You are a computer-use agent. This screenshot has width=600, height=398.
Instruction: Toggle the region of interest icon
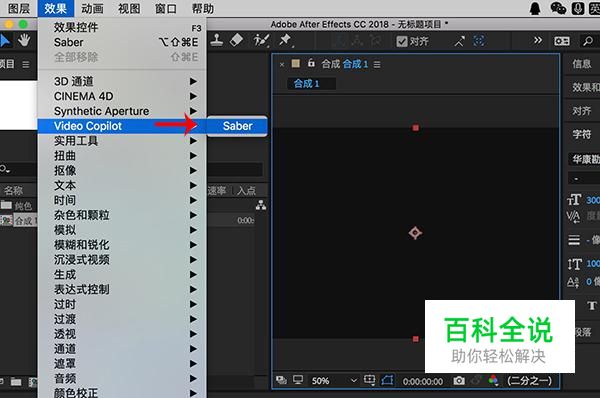click(x=369, y=380)
